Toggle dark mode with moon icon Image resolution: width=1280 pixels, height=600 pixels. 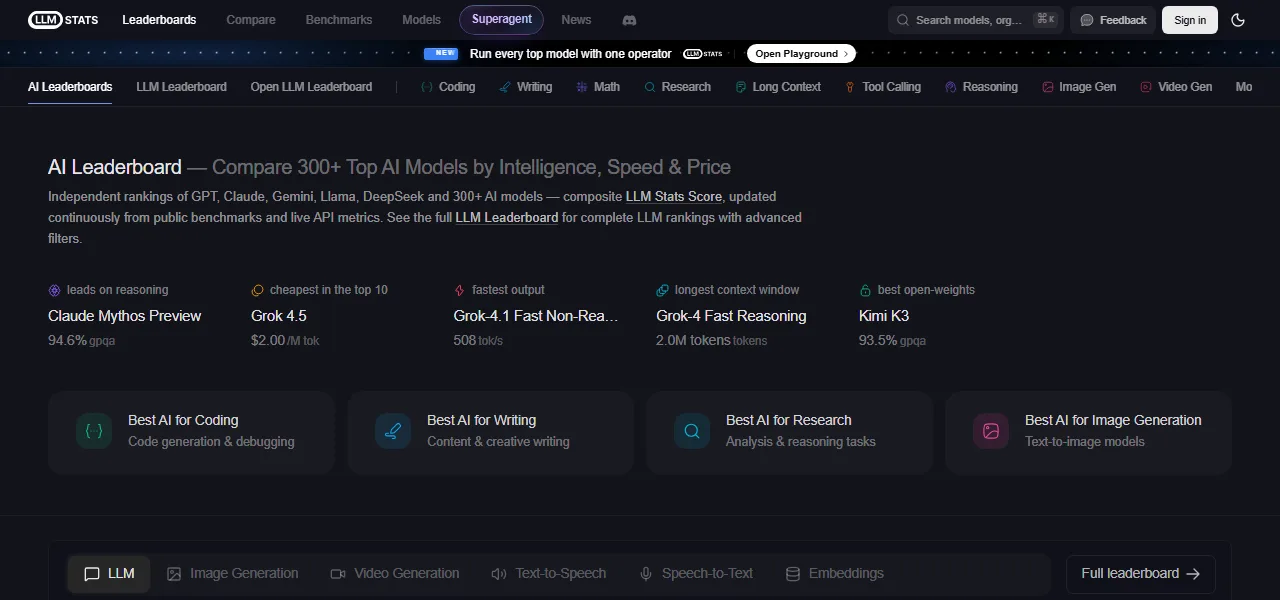(1238, 20)
